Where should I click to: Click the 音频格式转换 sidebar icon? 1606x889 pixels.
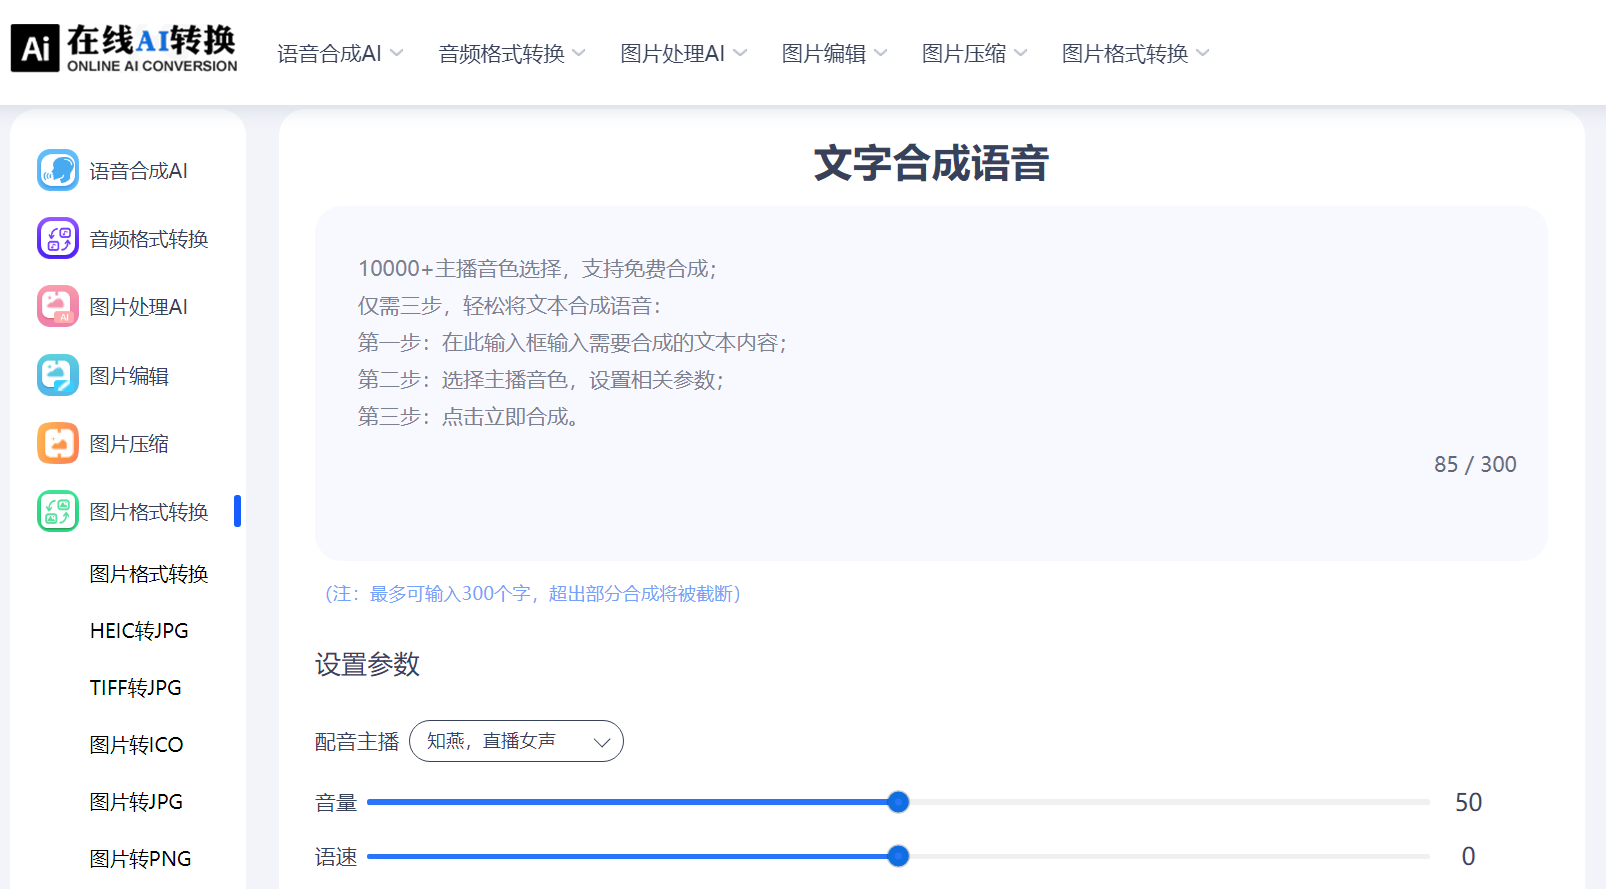58,238
